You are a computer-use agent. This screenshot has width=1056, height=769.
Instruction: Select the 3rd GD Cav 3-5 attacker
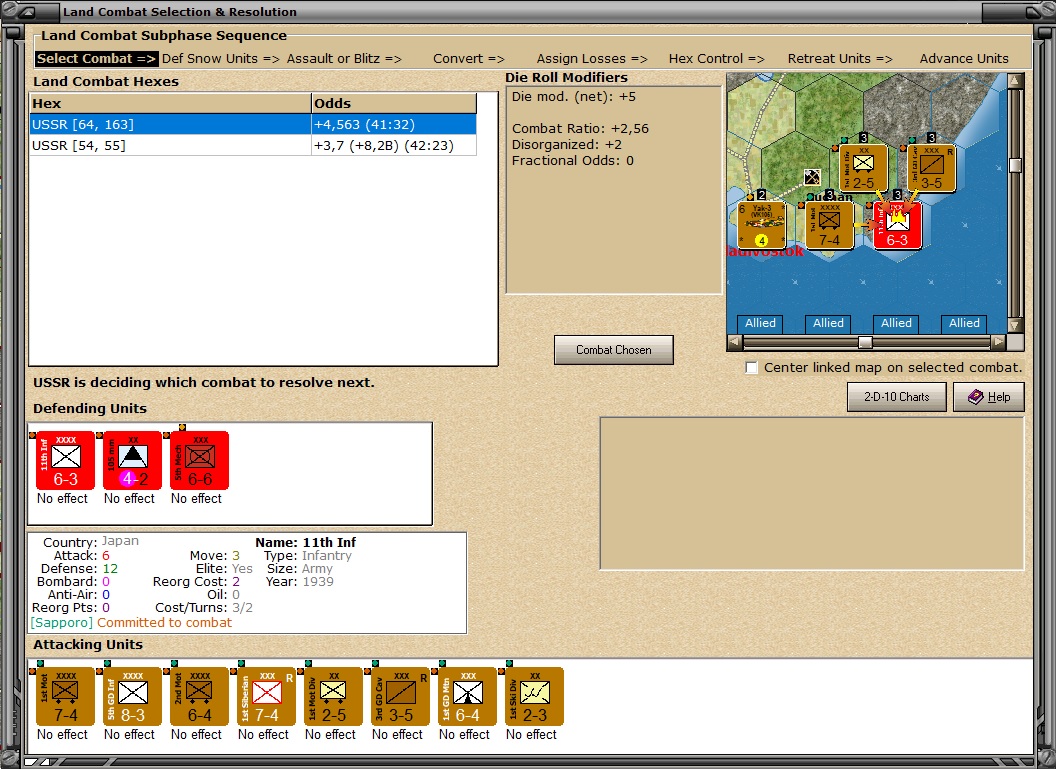pos(398,696)
